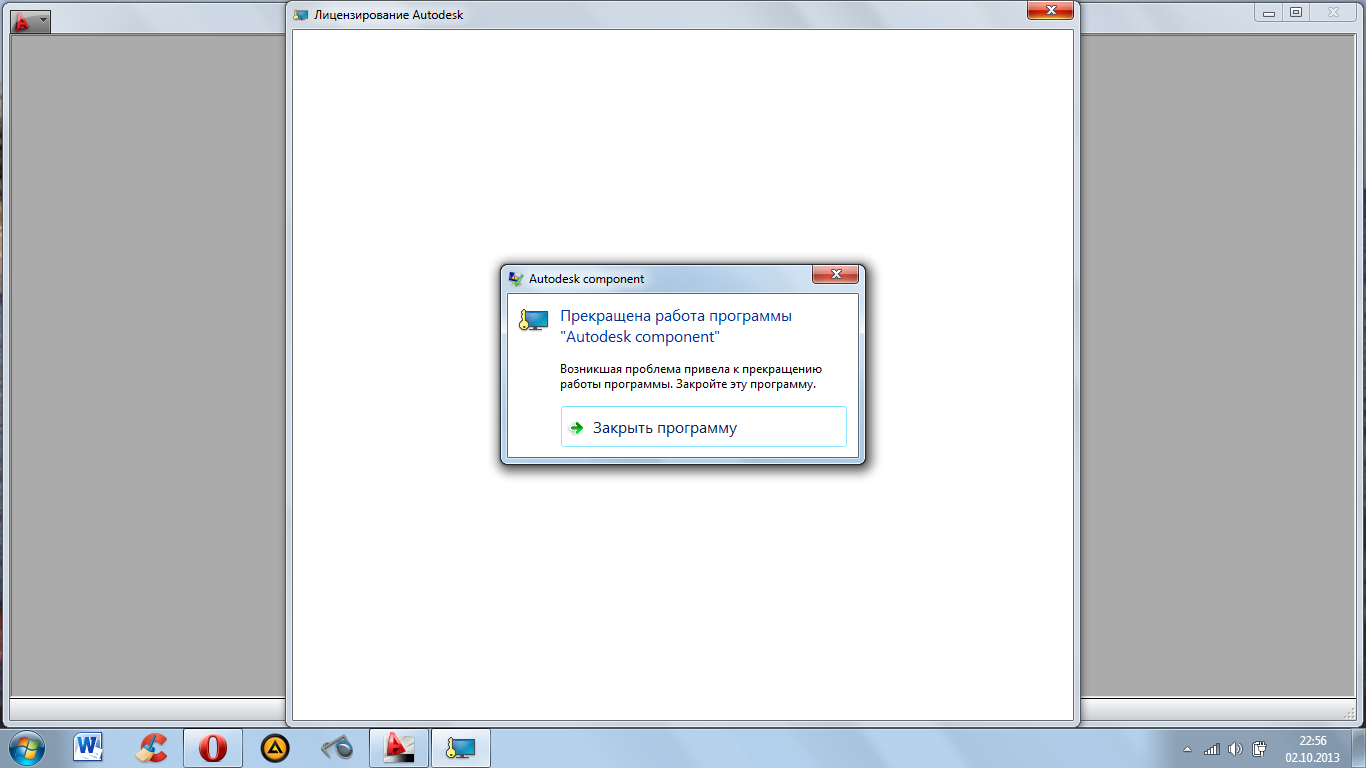The height and width of the screenshot is (768, 1366).
Task: Open network signal tray icon
Action: (x=1212, y=748)
